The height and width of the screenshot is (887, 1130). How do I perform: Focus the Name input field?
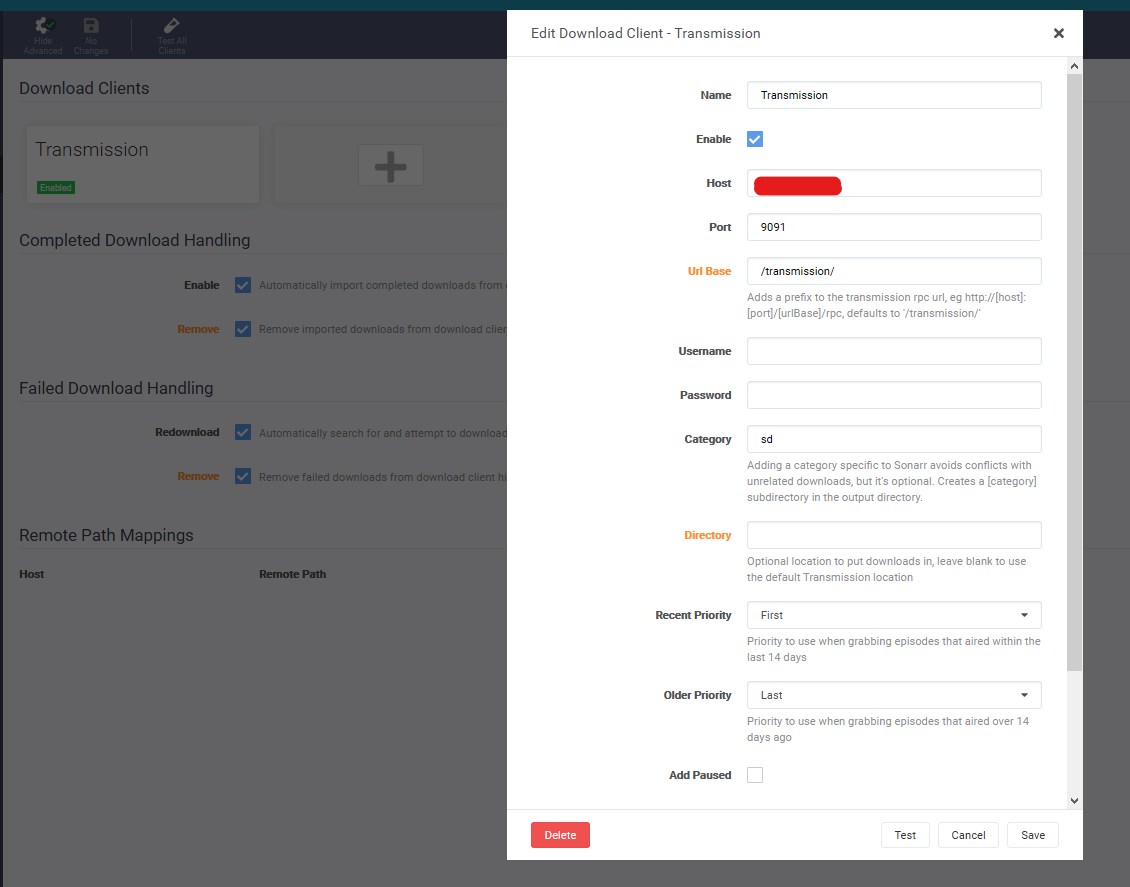(x=894, y=95)
